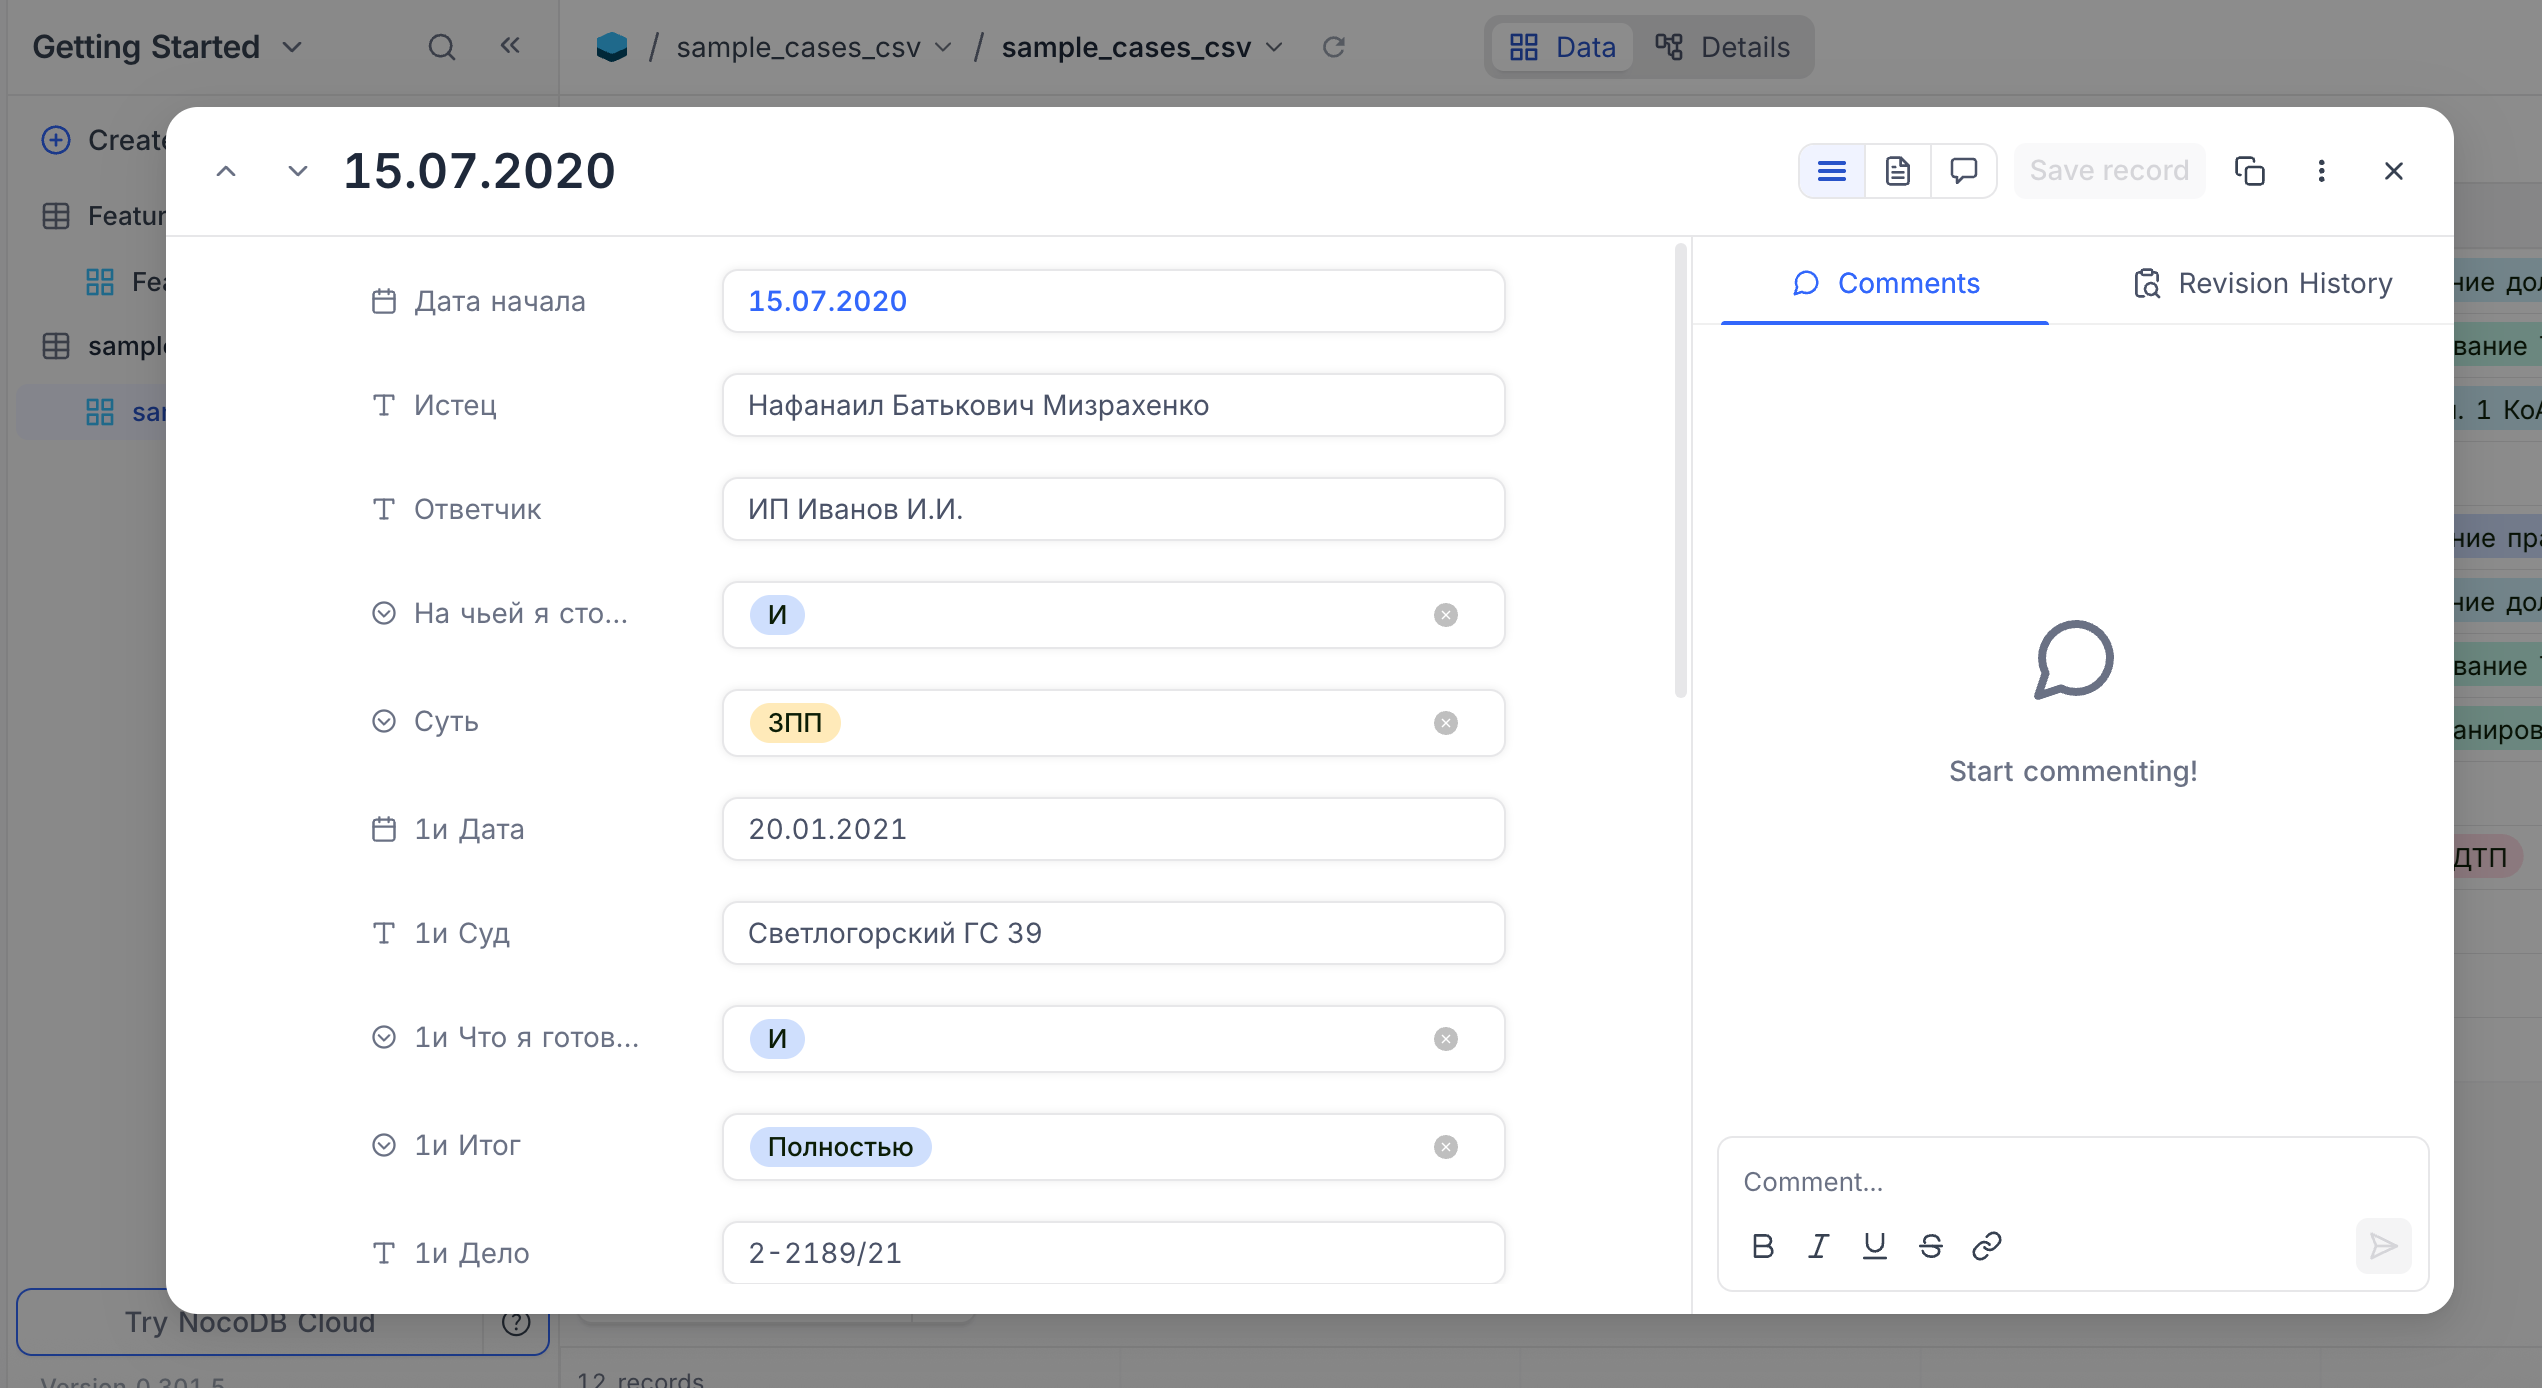Switch to fields view icon
The height and width of the screenshot is (1388, 2542).
pyautogui.click(x=1831, y=171)
